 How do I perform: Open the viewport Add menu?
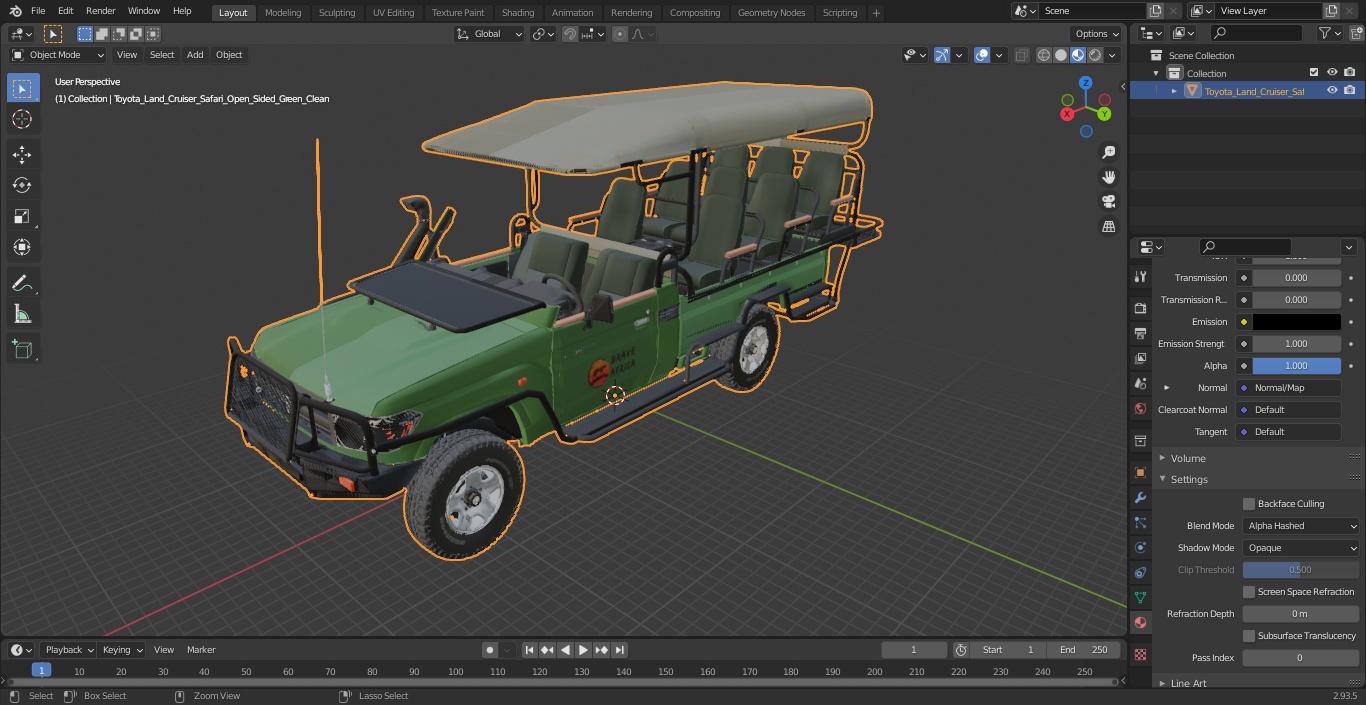pyautogui.click(x=195, y=55)
